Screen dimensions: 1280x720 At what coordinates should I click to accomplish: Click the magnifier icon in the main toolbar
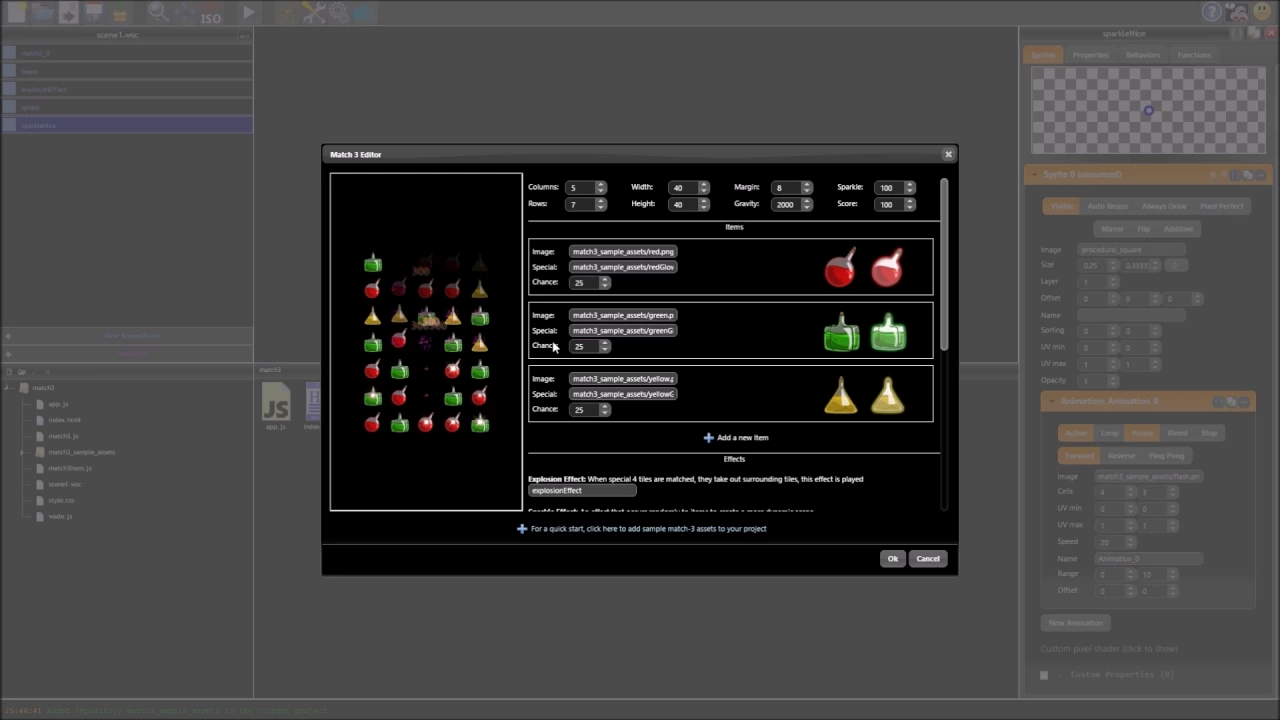158,13
